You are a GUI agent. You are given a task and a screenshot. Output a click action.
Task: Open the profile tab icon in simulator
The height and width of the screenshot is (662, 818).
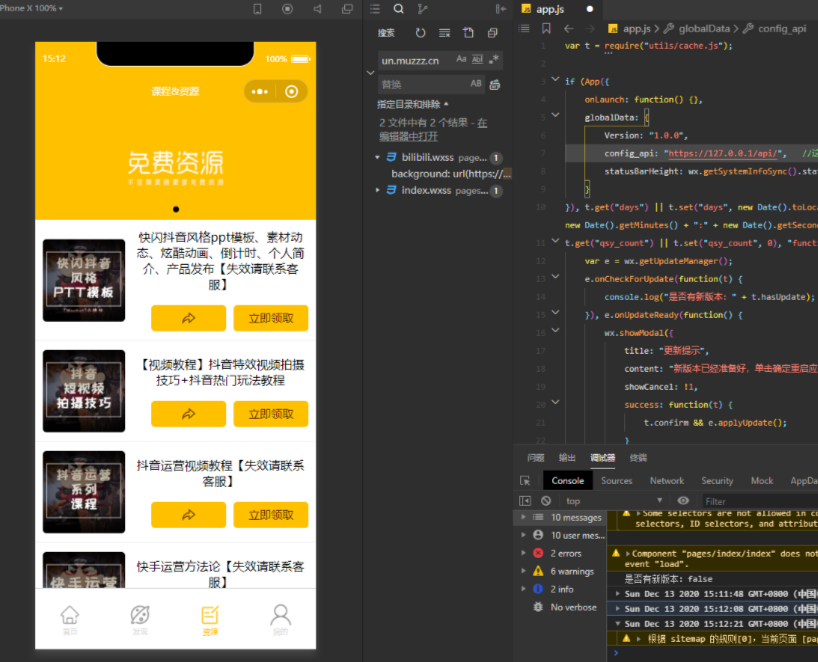pos(281,619)
